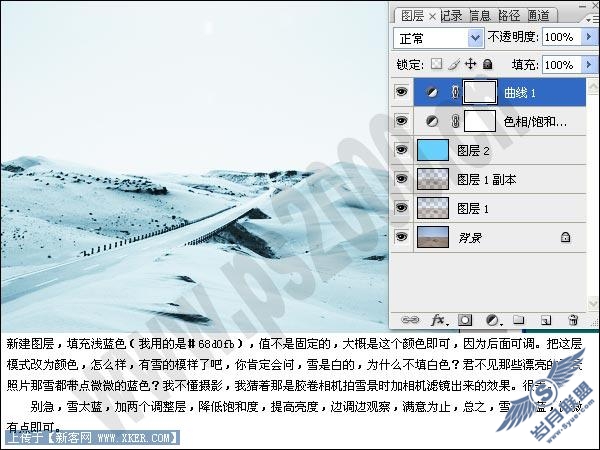The width and height of the screenshot is (600, 450).
Task: Click the mask link icon on 色相/饱和
Action: pyautogui.click(x=455, y=121)
